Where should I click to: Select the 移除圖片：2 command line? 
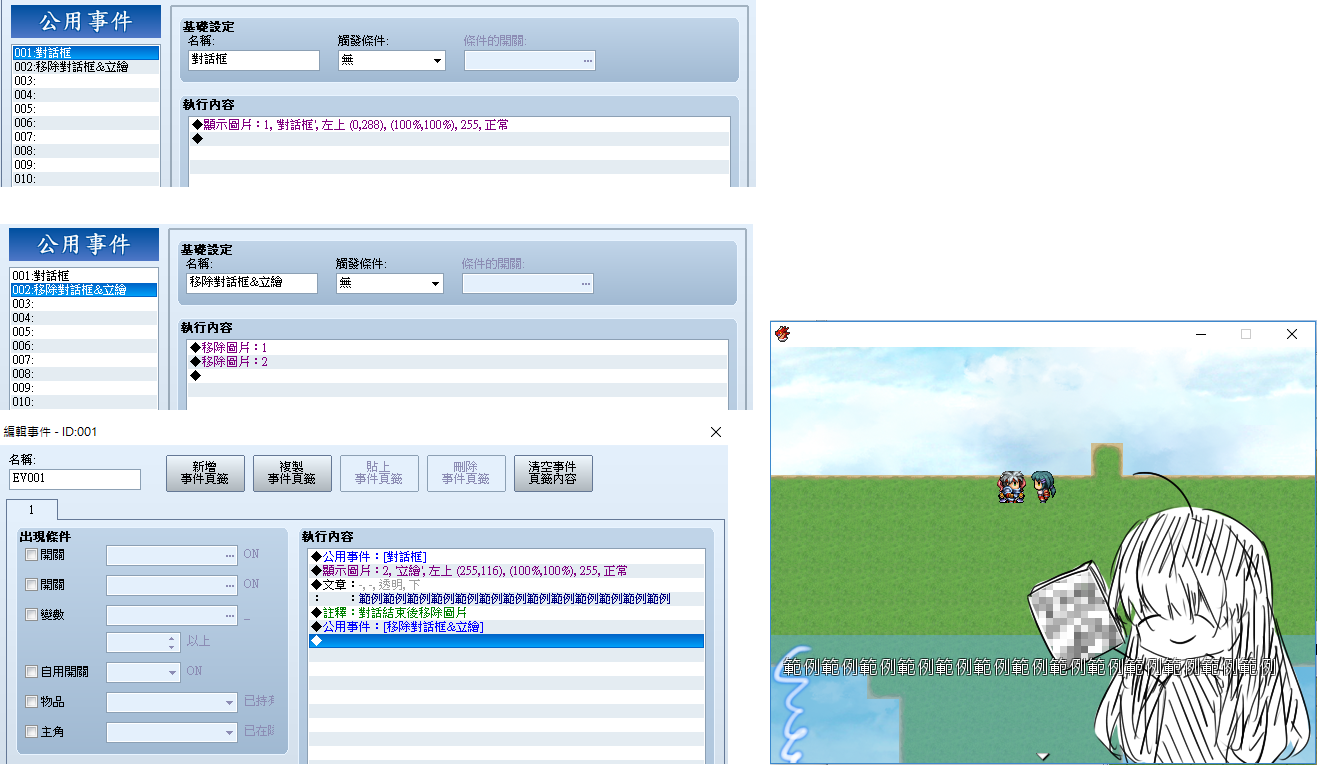(x=458, y=362)
